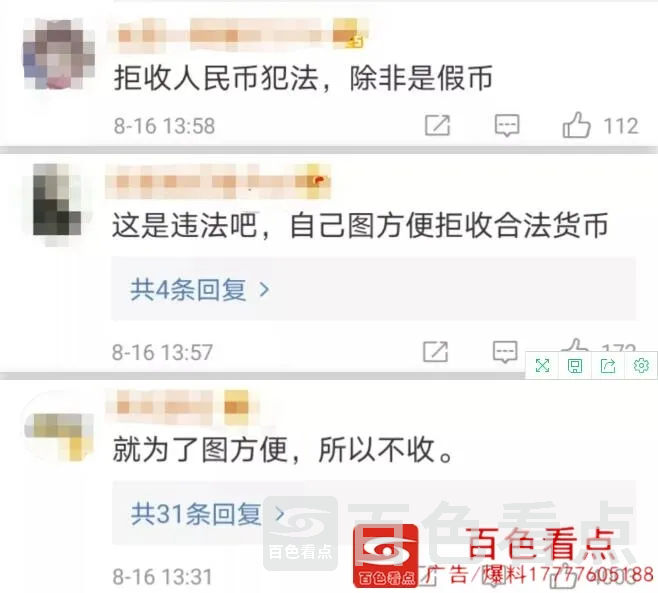The height and width of the screenshot is (593, 658).
Task: Share image using floating toolbar share icon
Action: click(608, 366)
